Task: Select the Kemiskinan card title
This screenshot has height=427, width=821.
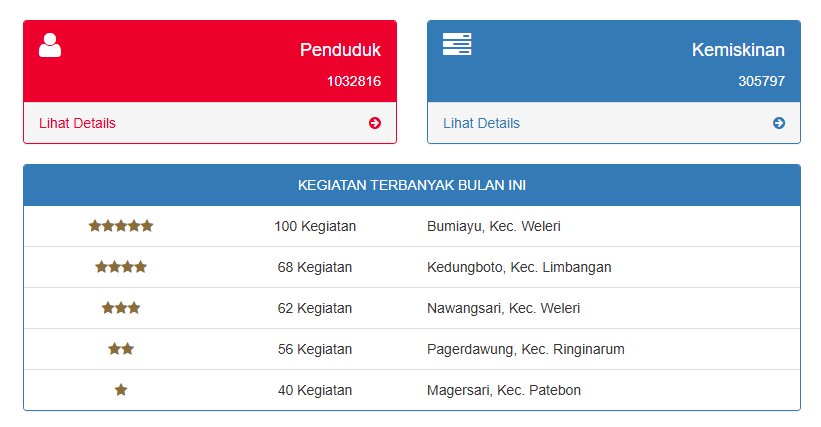Action: [738, 50]
